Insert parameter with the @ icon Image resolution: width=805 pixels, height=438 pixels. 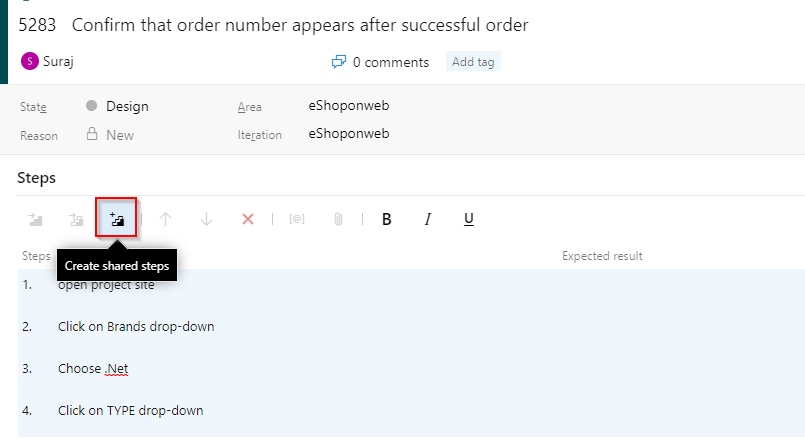click(297, 219)
